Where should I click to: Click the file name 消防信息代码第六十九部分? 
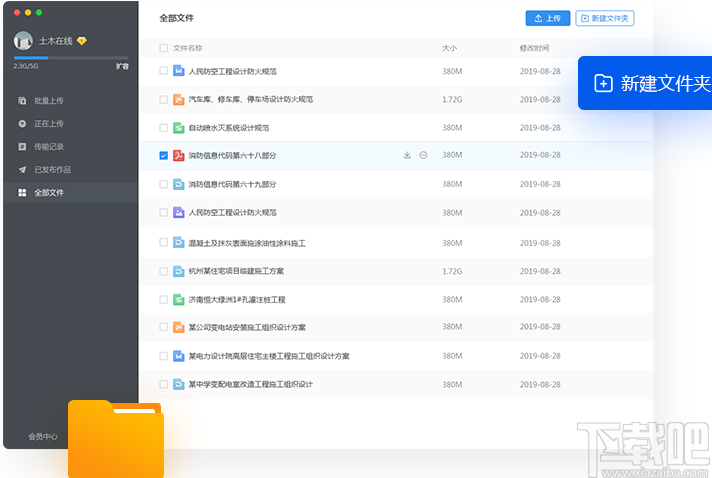click(232, 184)
